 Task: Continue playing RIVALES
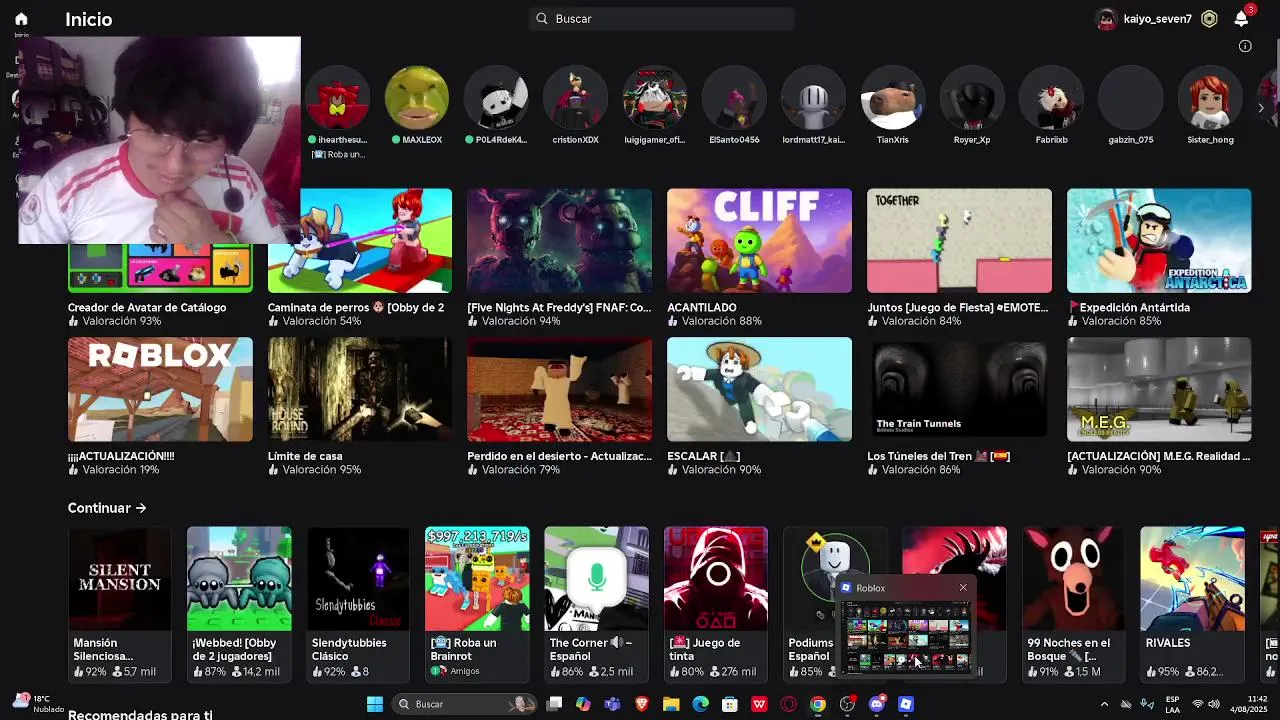click(x=1193, y=604)
